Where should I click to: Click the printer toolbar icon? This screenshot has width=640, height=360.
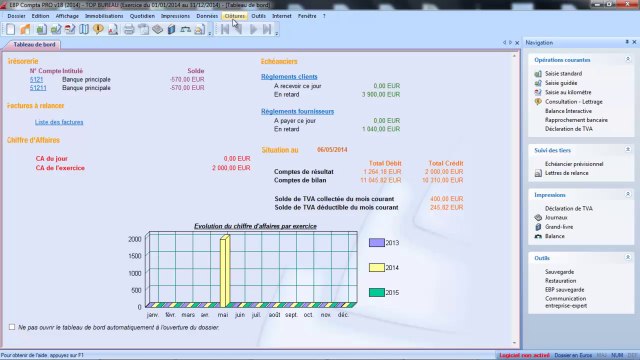pos(129,29)
